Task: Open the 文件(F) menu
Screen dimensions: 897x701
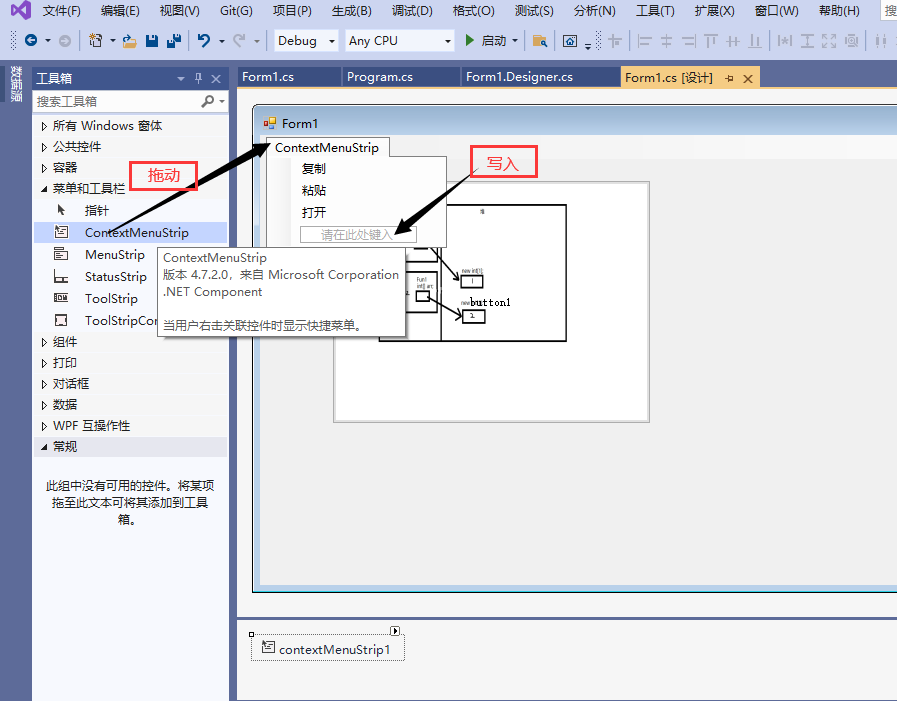Action: [62, 10]
